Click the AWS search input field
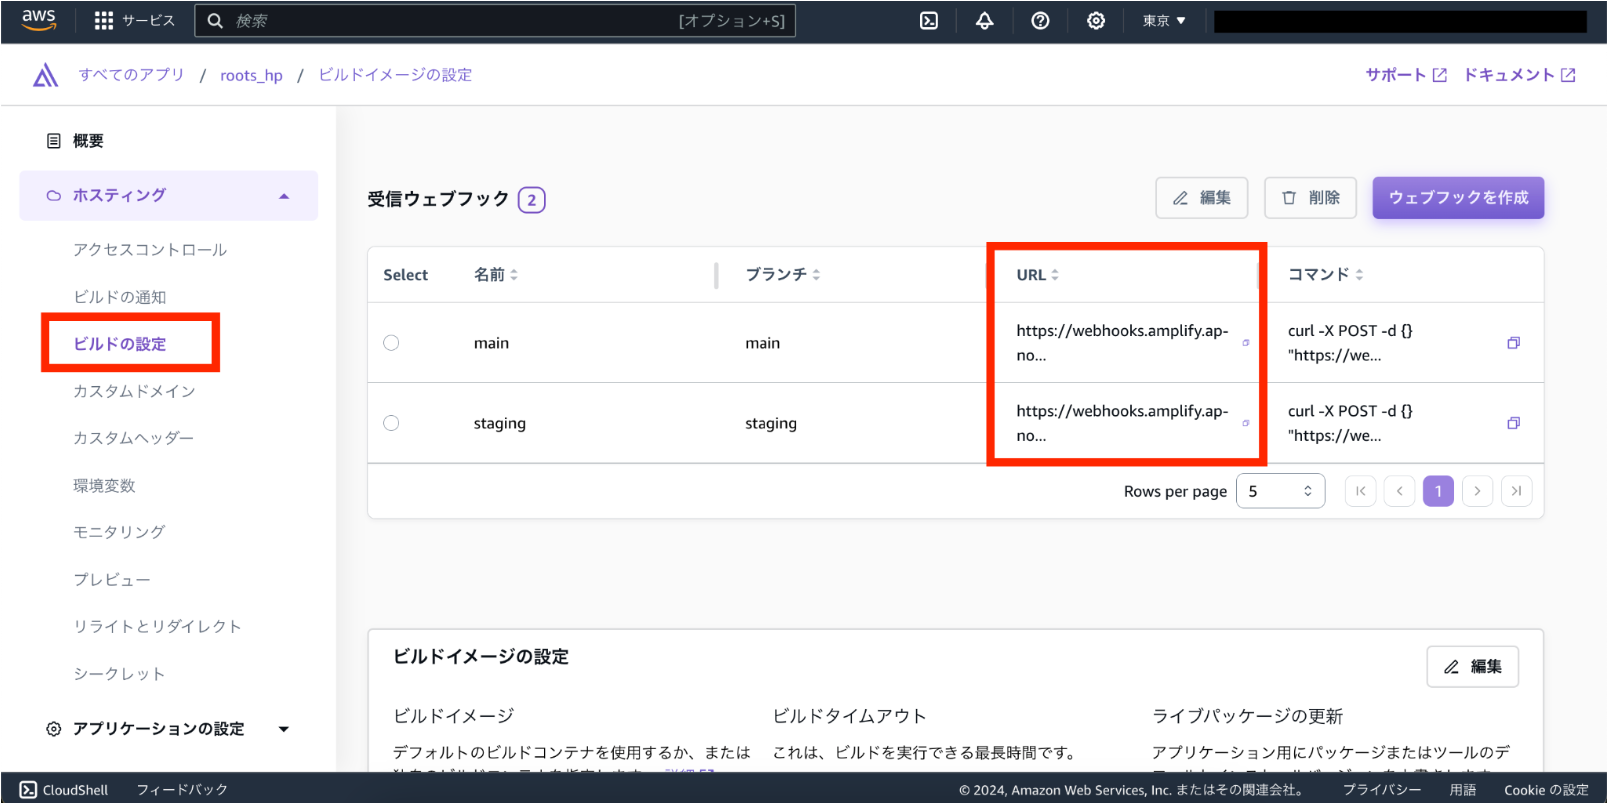Viewport: 1610px width, 804px height. pos(450,21)
